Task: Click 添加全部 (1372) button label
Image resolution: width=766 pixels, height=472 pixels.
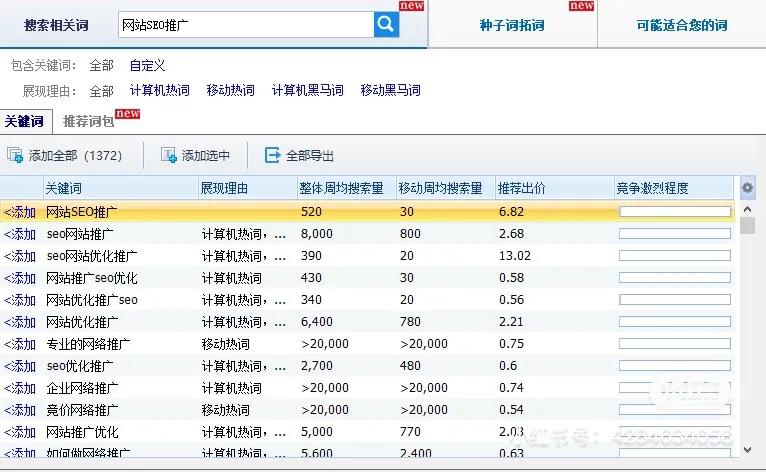Action: click(75, 155)
